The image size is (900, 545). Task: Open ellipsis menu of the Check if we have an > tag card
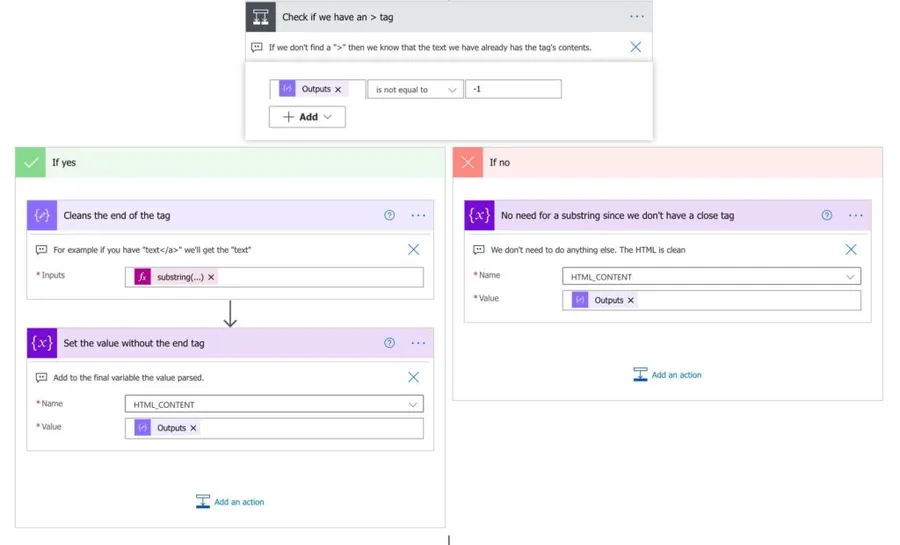637,17
